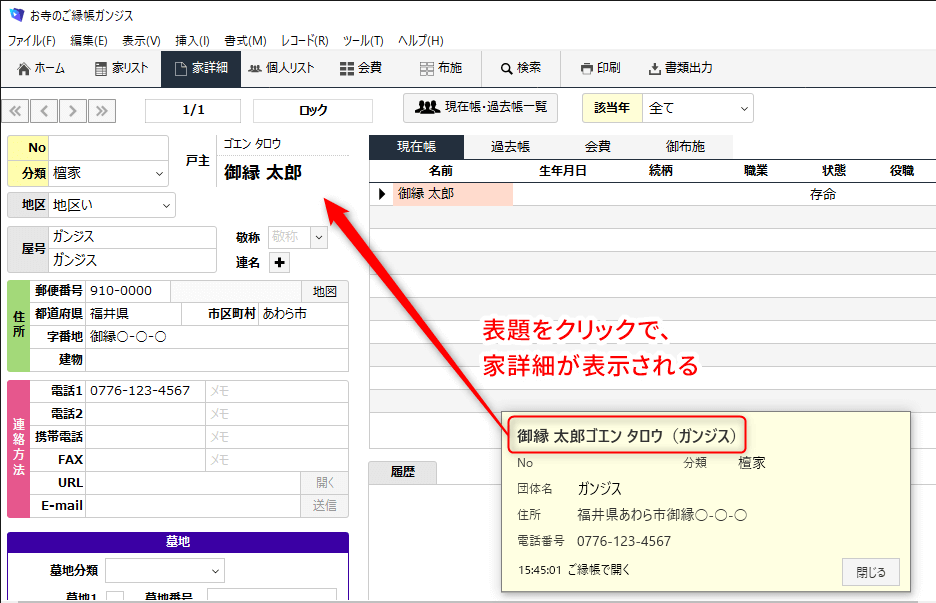Open the 家リスト house list view
Image resolution: width=936 pixels, height=603 pixels.
click(x=121, y=68)
